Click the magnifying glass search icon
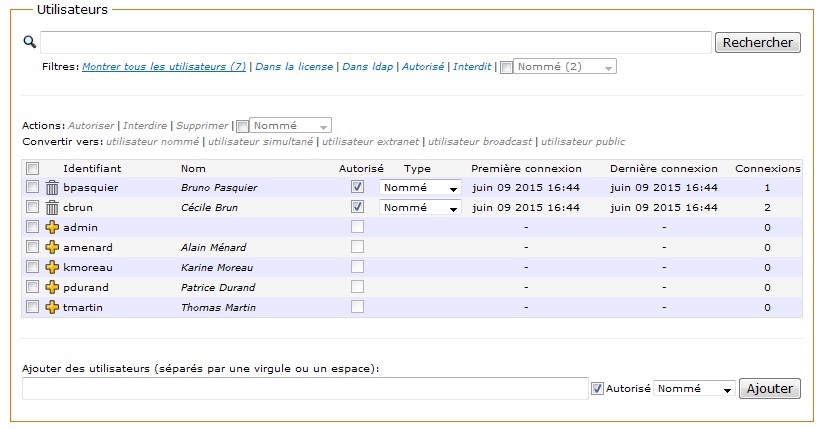The height and width of the screenshot is (429, 821). [29, 42]
